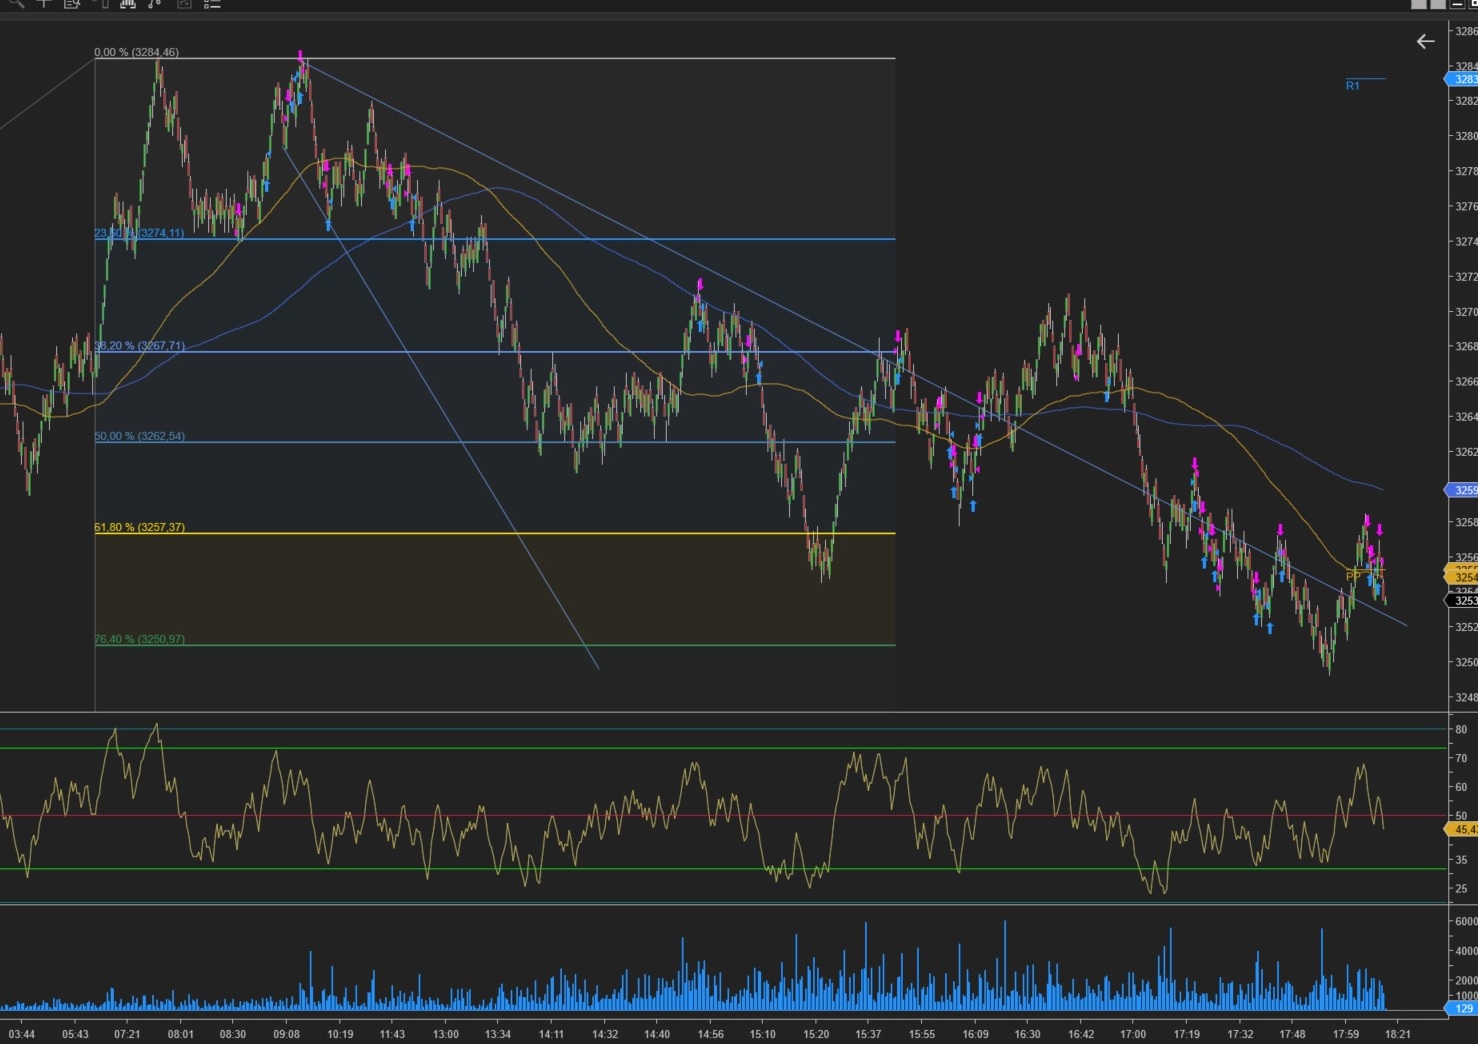Click the RSI 70 scale label

pos(1461,758)
